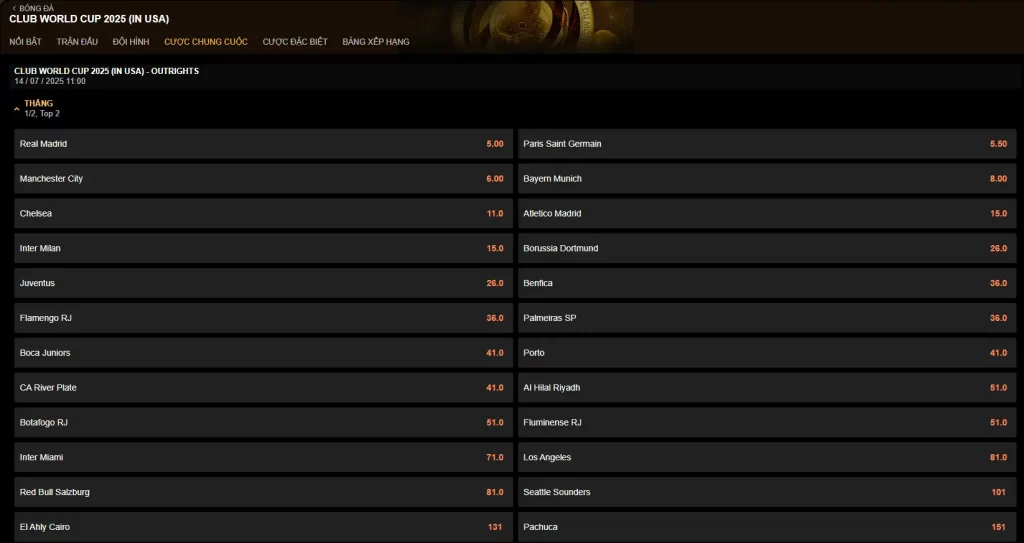Open Cược Đặc Biệt tab

coord(295,42)
